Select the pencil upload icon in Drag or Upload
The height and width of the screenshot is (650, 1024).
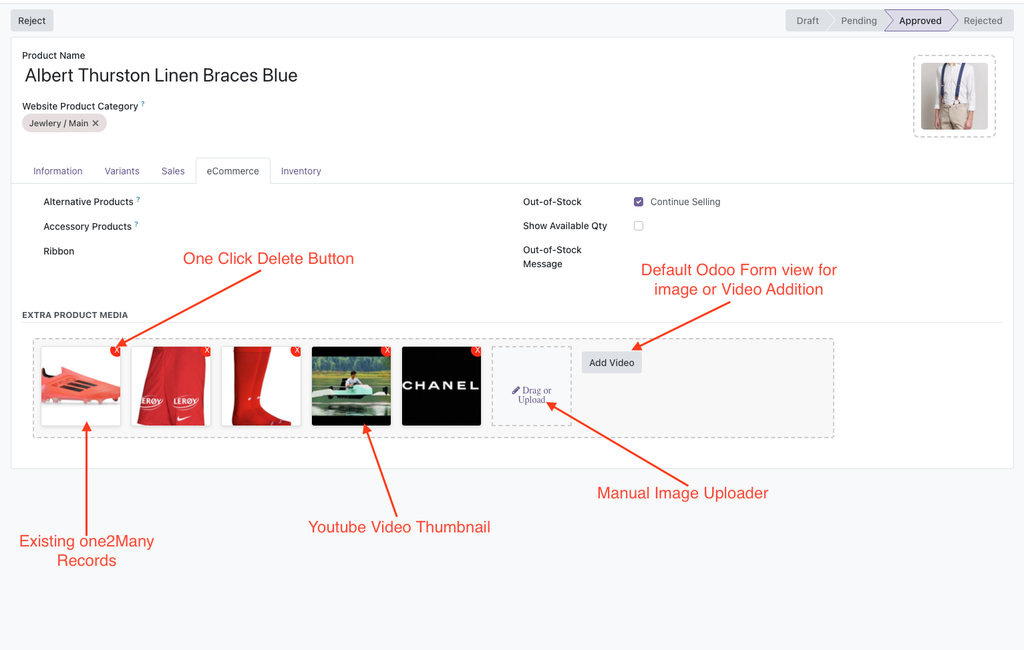[515, 390]
